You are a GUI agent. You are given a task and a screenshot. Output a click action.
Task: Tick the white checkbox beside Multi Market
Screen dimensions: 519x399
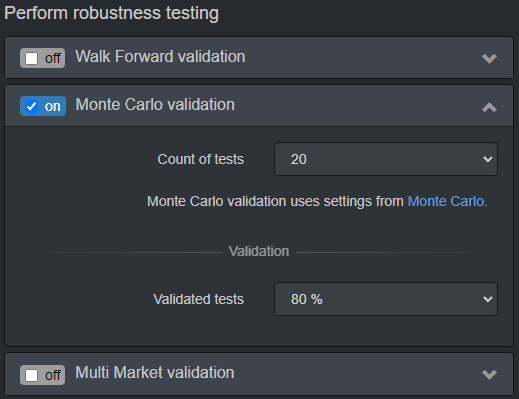coord(32,375)
